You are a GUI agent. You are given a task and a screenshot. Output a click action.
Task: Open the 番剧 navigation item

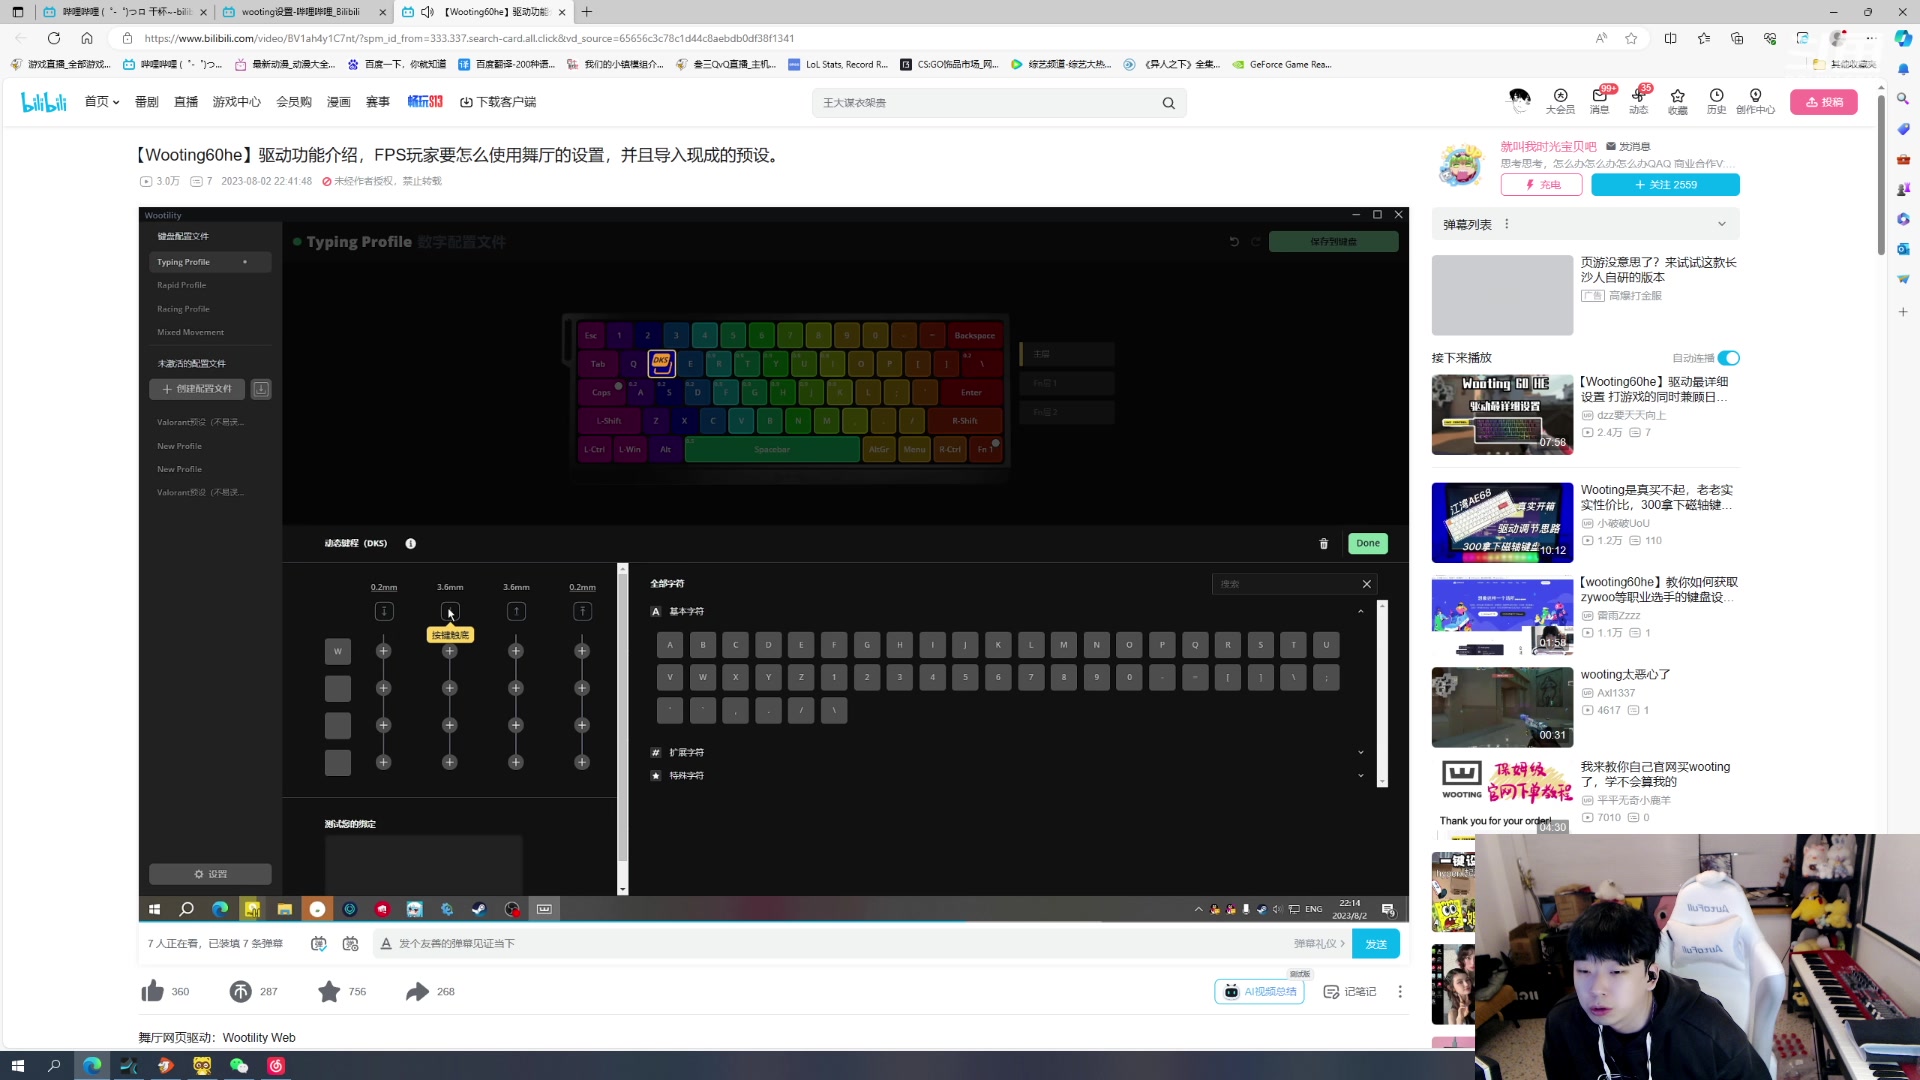pos(147,102)
